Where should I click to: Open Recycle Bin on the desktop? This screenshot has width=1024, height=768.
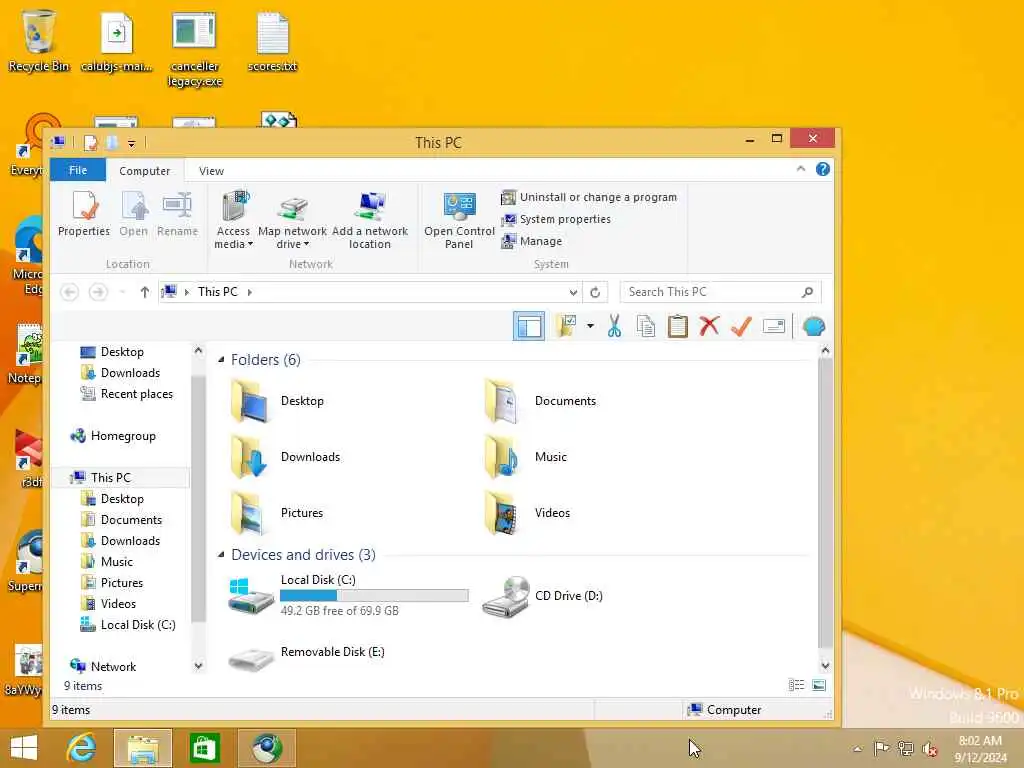tap(39, 41)
